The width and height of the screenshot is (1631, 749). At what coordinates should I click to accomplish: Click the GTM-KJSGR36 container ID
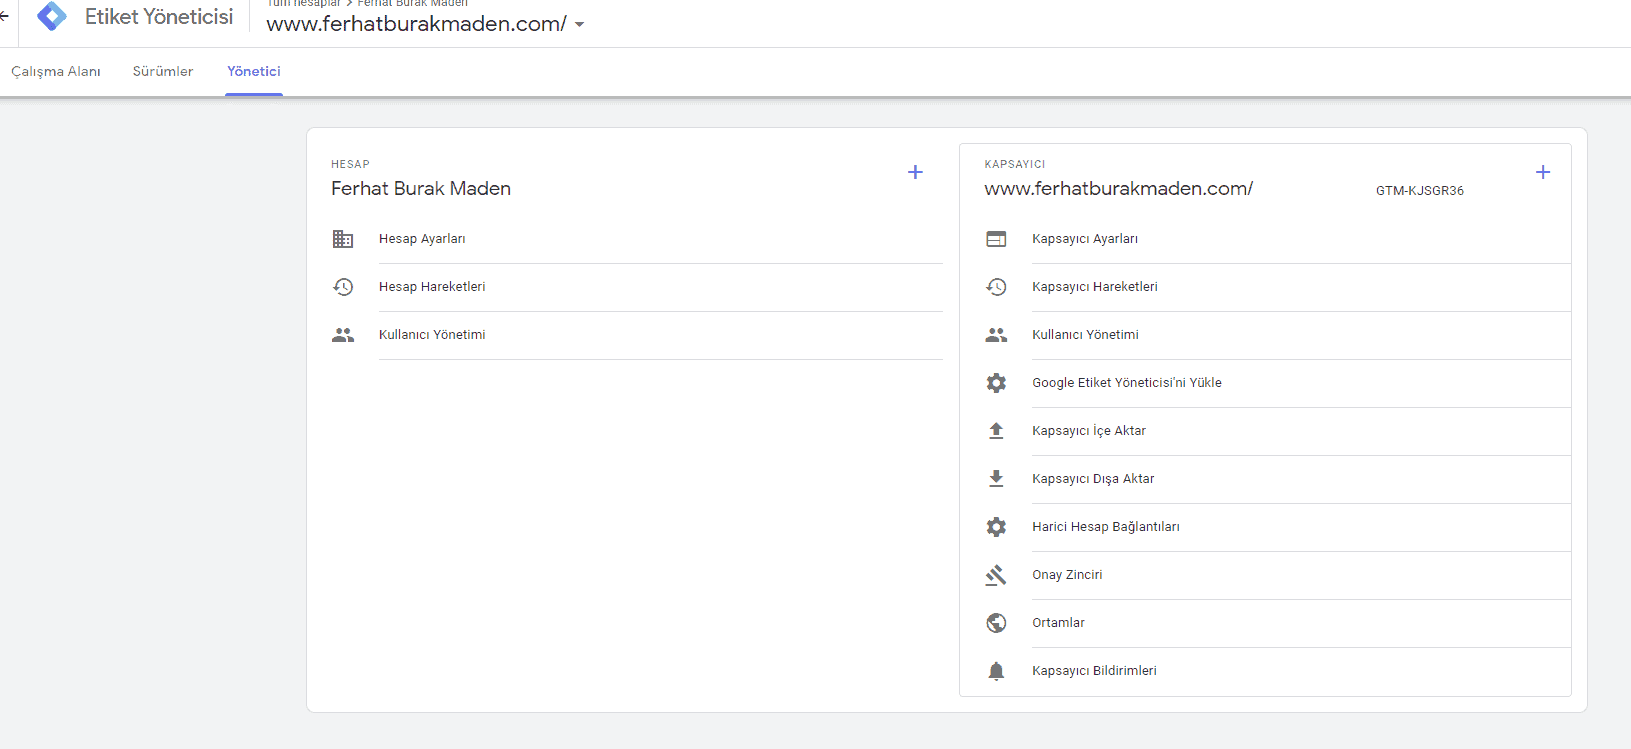(1419, 191)
